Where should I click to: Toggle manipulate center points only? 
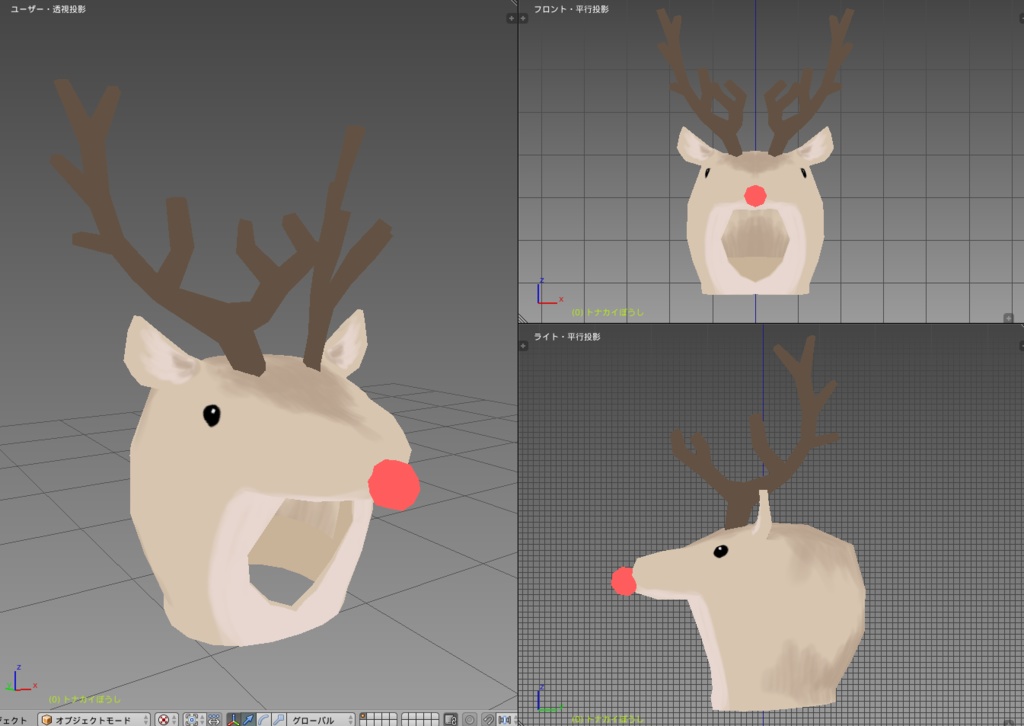coord(214,719)
